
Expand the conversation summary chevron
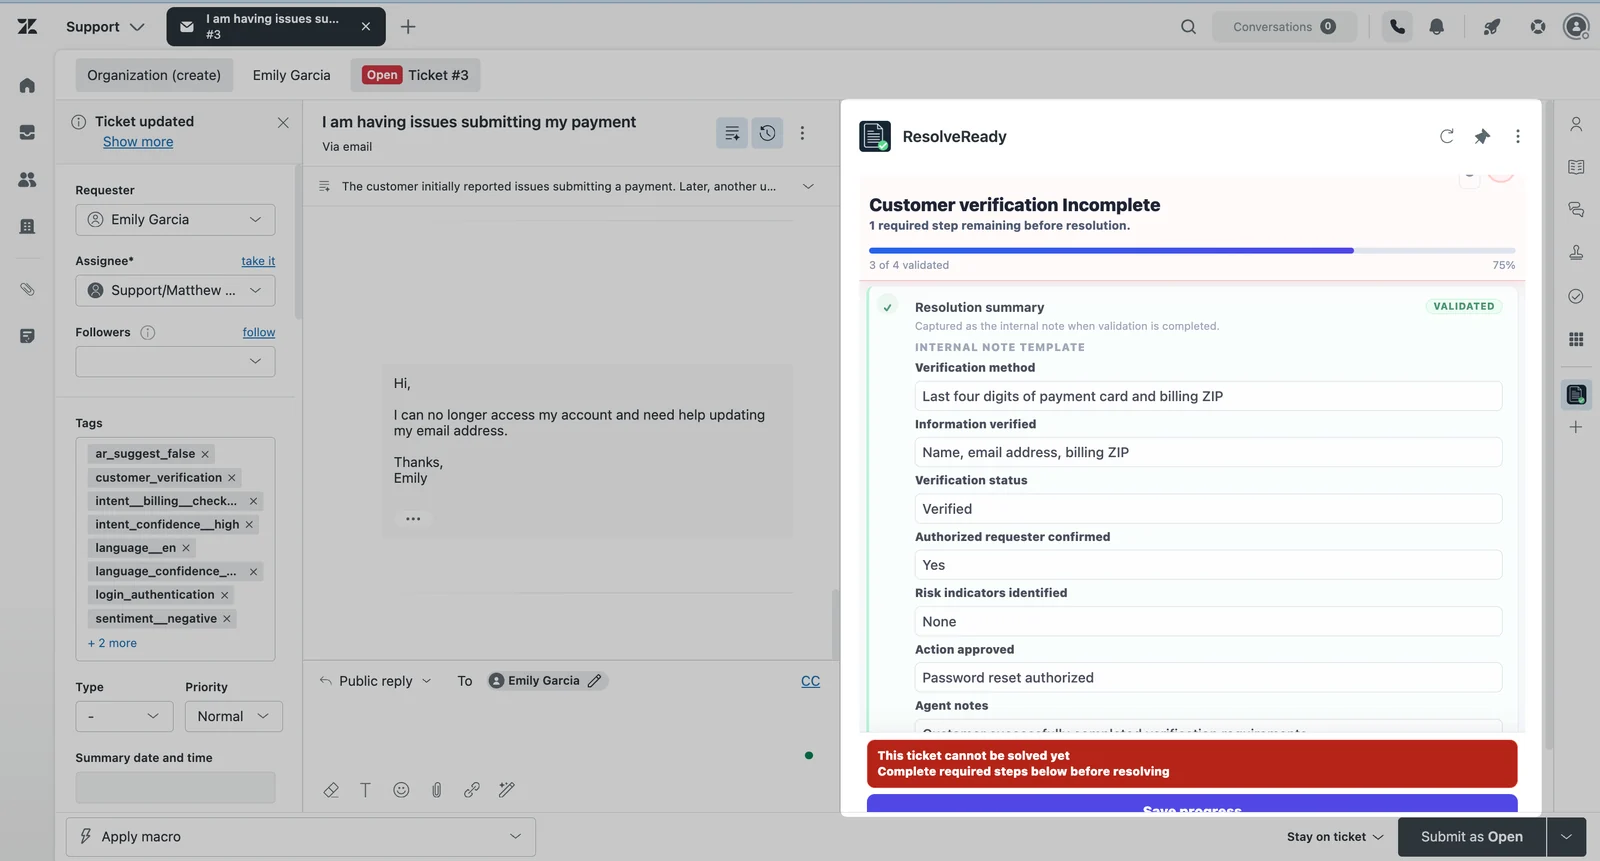(808, 186)
